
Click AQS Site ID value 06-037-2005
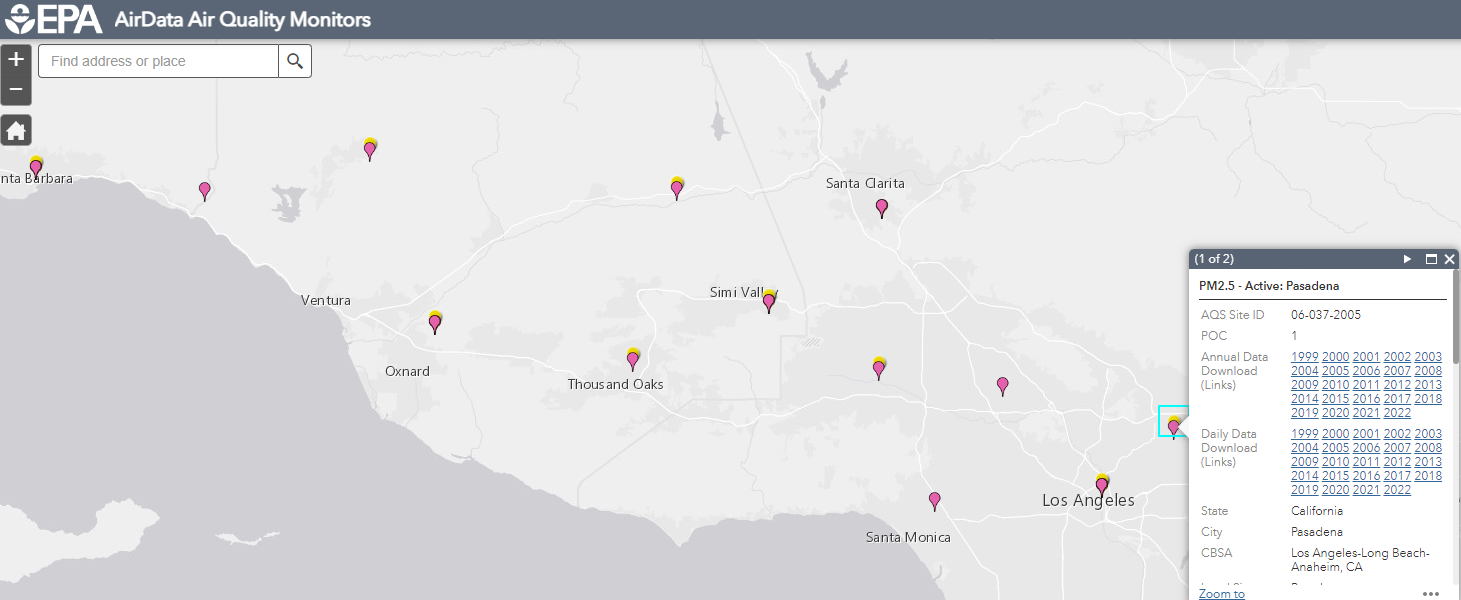tap(1326, 315)
